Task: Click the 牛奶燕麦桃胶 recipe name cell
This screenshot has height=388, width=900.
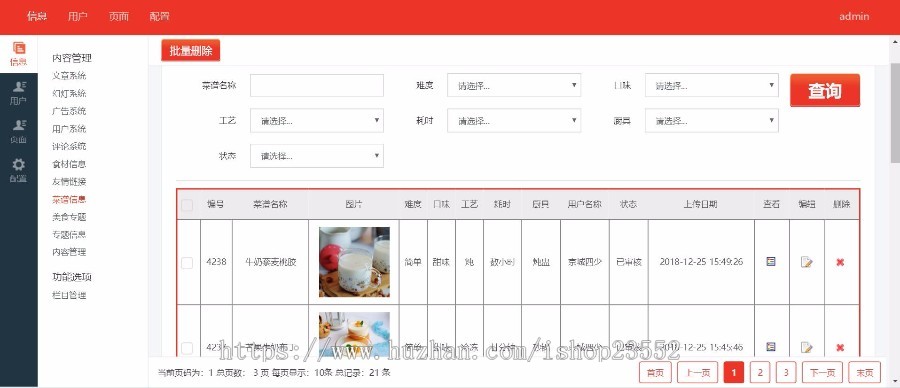Action: (270, 262)
